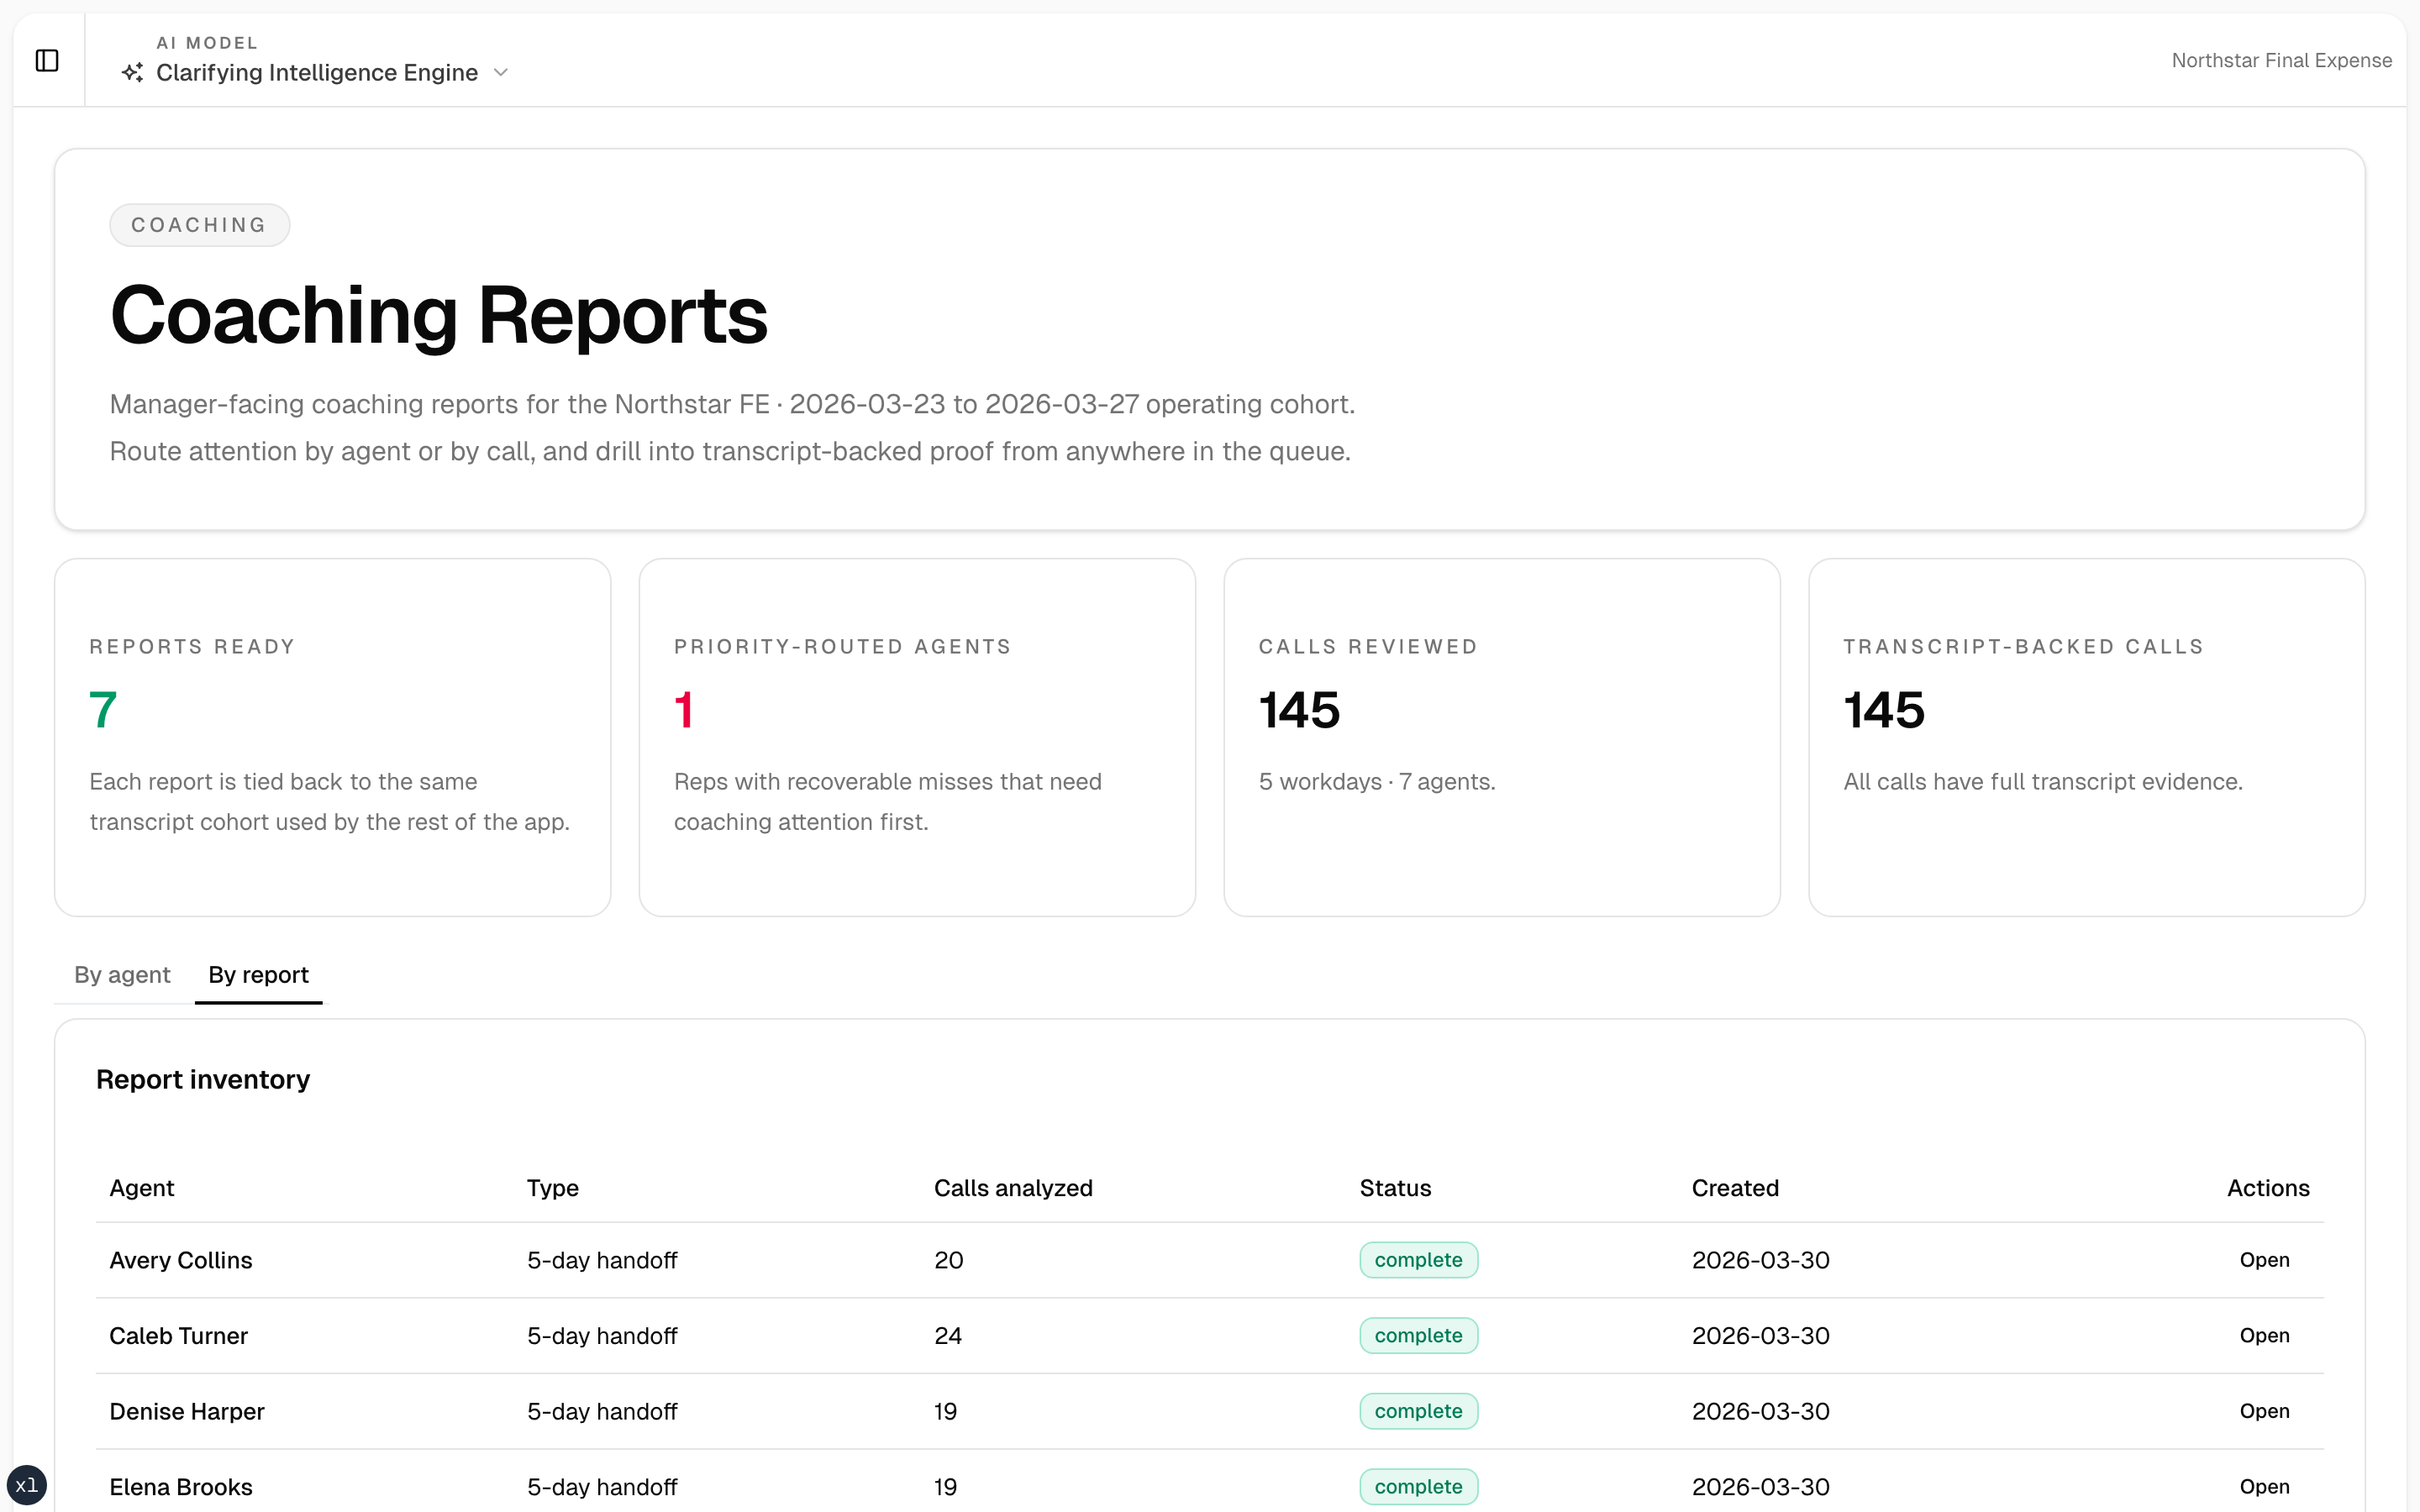This screenshot has width=2420, height=1512.
Task: Click the sparkle AI model icon
Action: click(x=131, y=73)
